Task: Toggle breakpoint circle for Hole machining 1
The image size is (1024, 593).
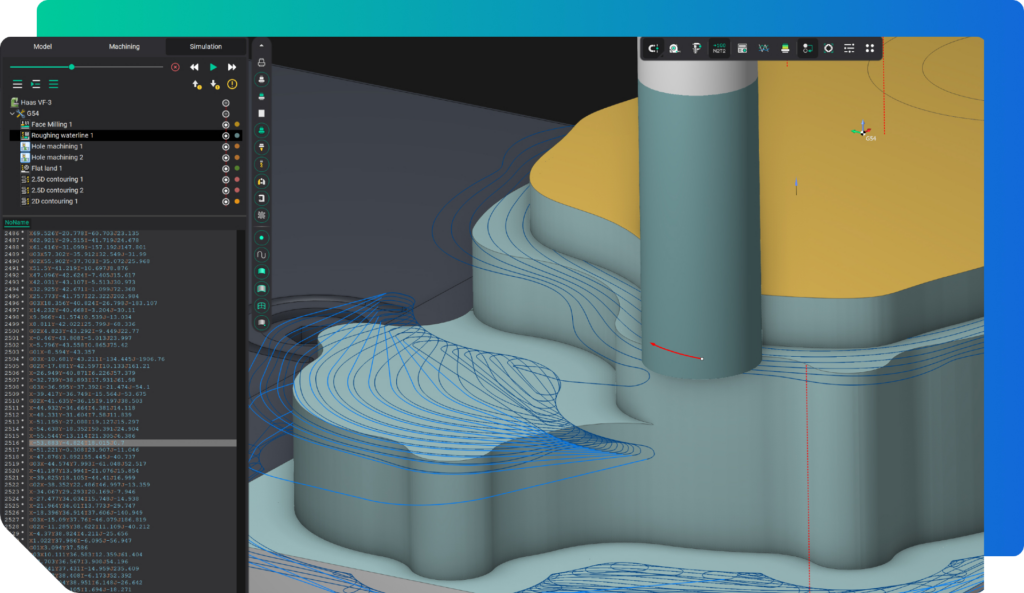Action: click(226, 147)
